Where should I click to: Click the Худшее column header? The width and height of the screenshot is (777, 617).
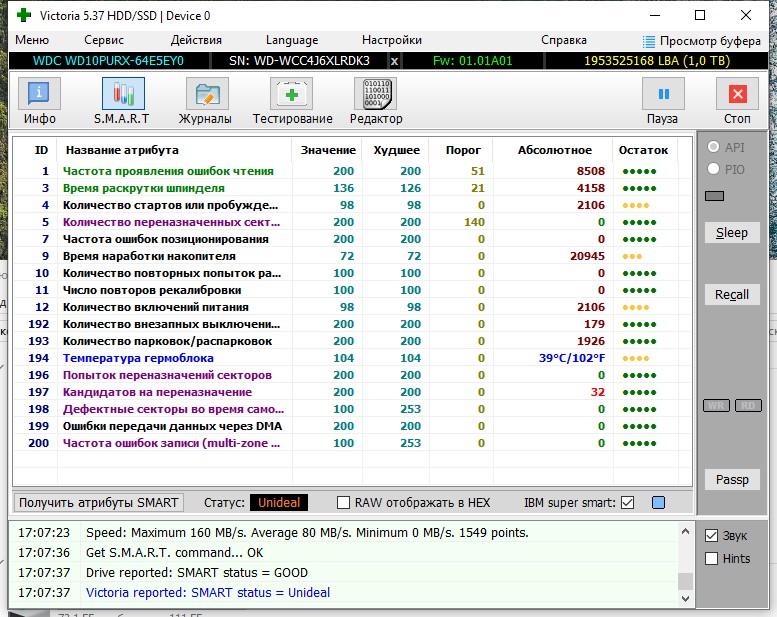396,150
